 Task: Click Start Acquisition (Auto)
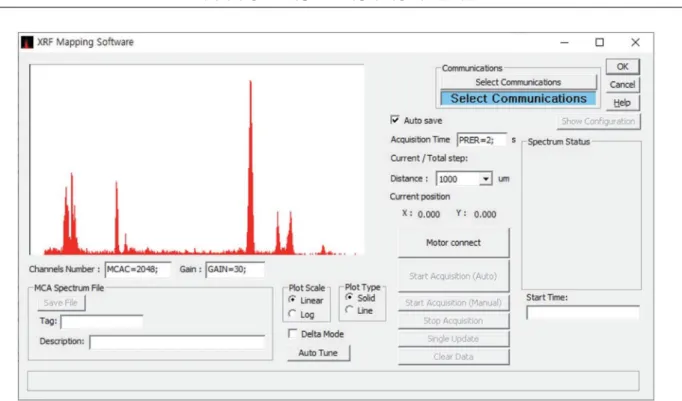pyautogui.click(x=453, y=276)
